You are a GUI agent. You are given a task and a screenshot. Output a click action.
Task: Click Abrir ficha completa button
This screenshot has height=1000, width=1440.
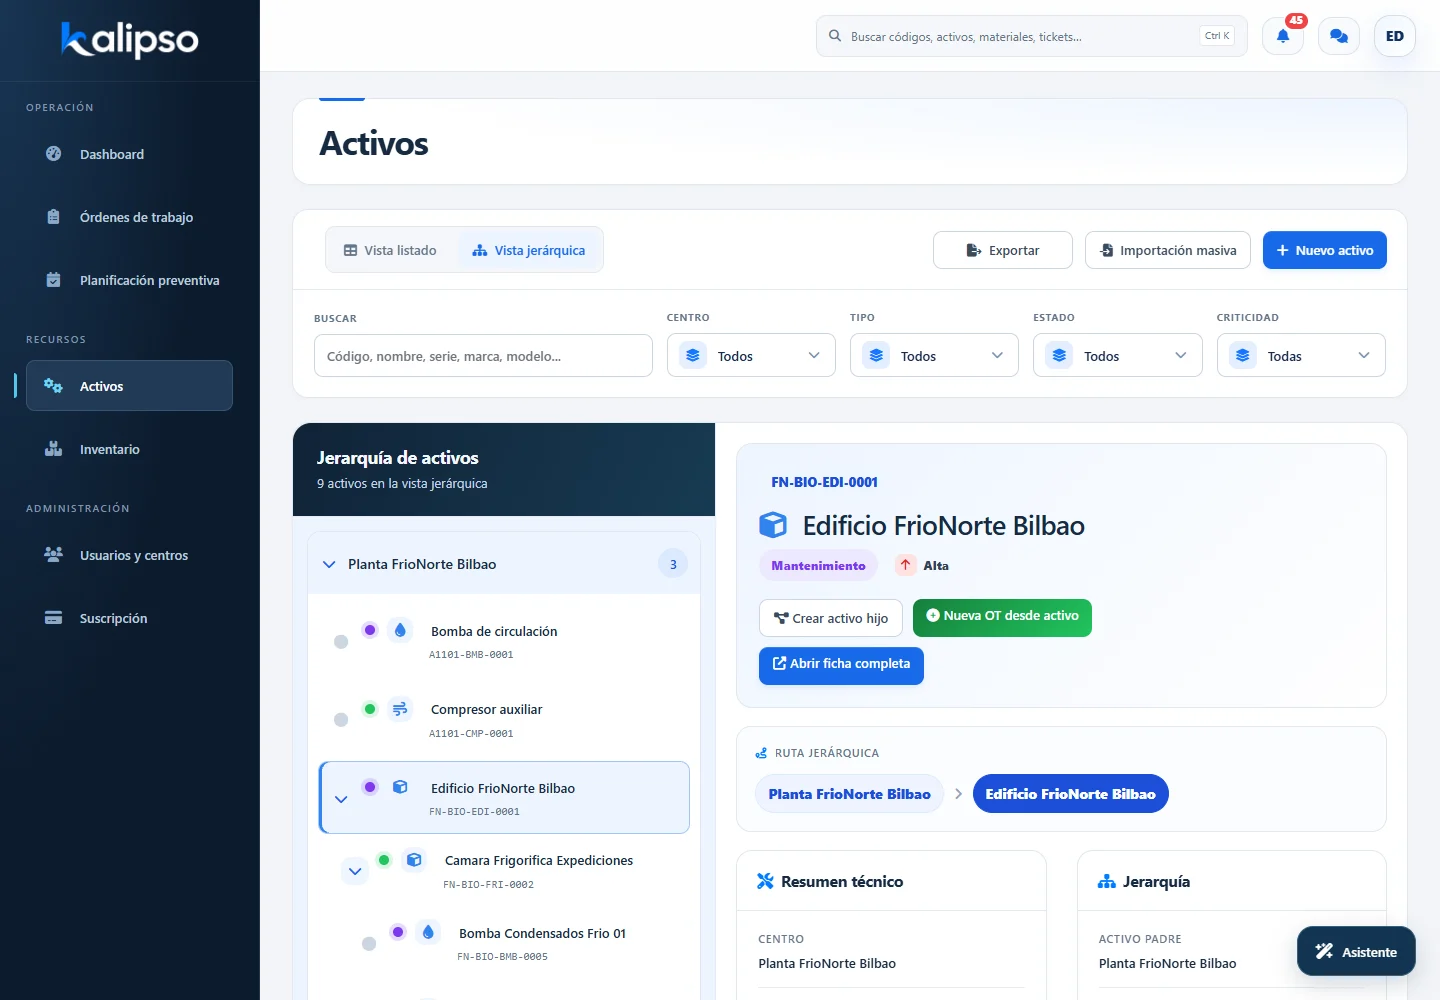point(841,666)
